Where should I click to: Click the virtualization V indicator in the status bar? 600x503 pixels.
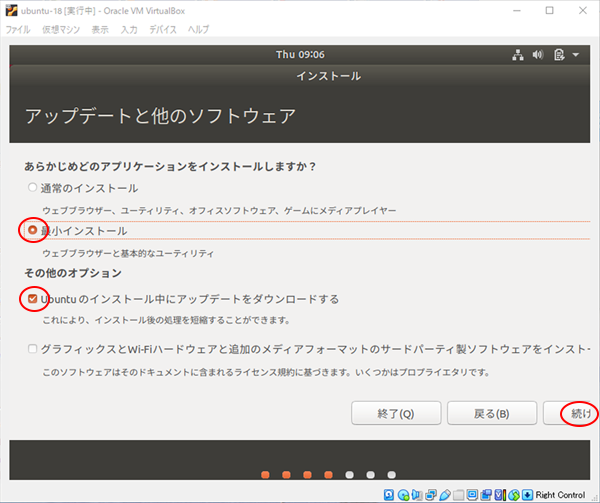click(x=499, y=495)
